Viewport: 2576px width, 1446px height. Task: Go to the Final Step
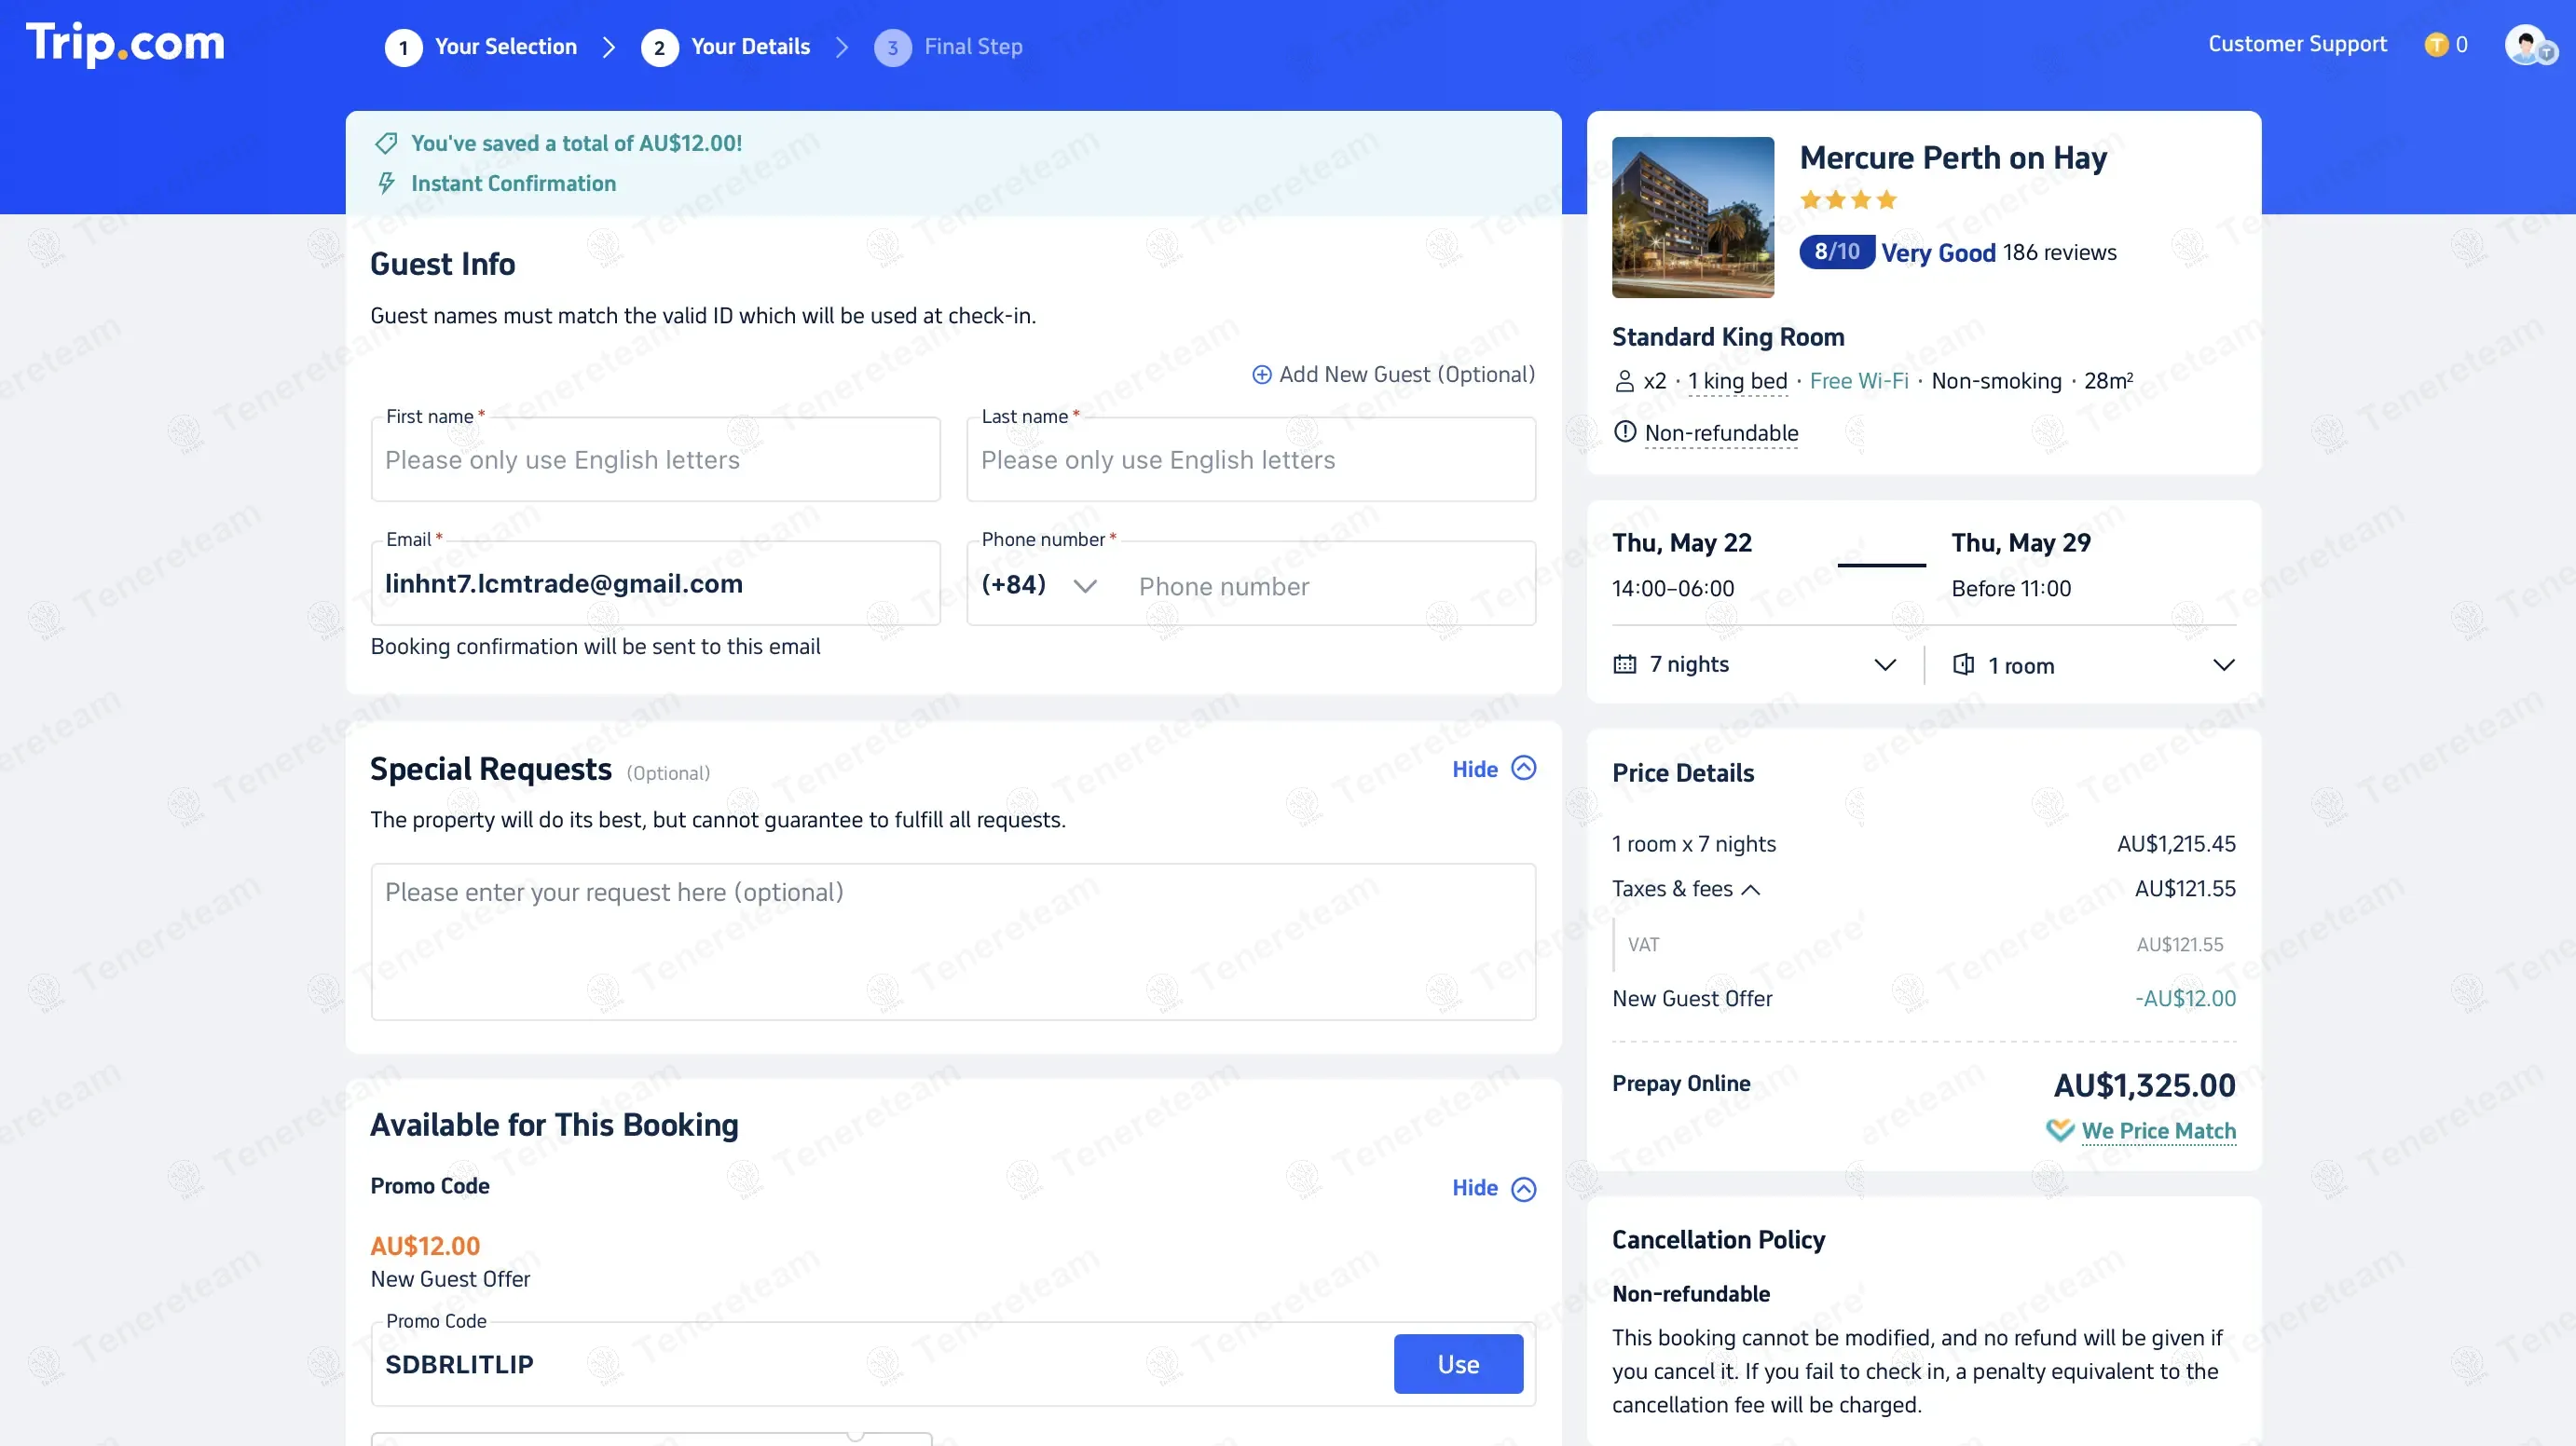point(973,47)
